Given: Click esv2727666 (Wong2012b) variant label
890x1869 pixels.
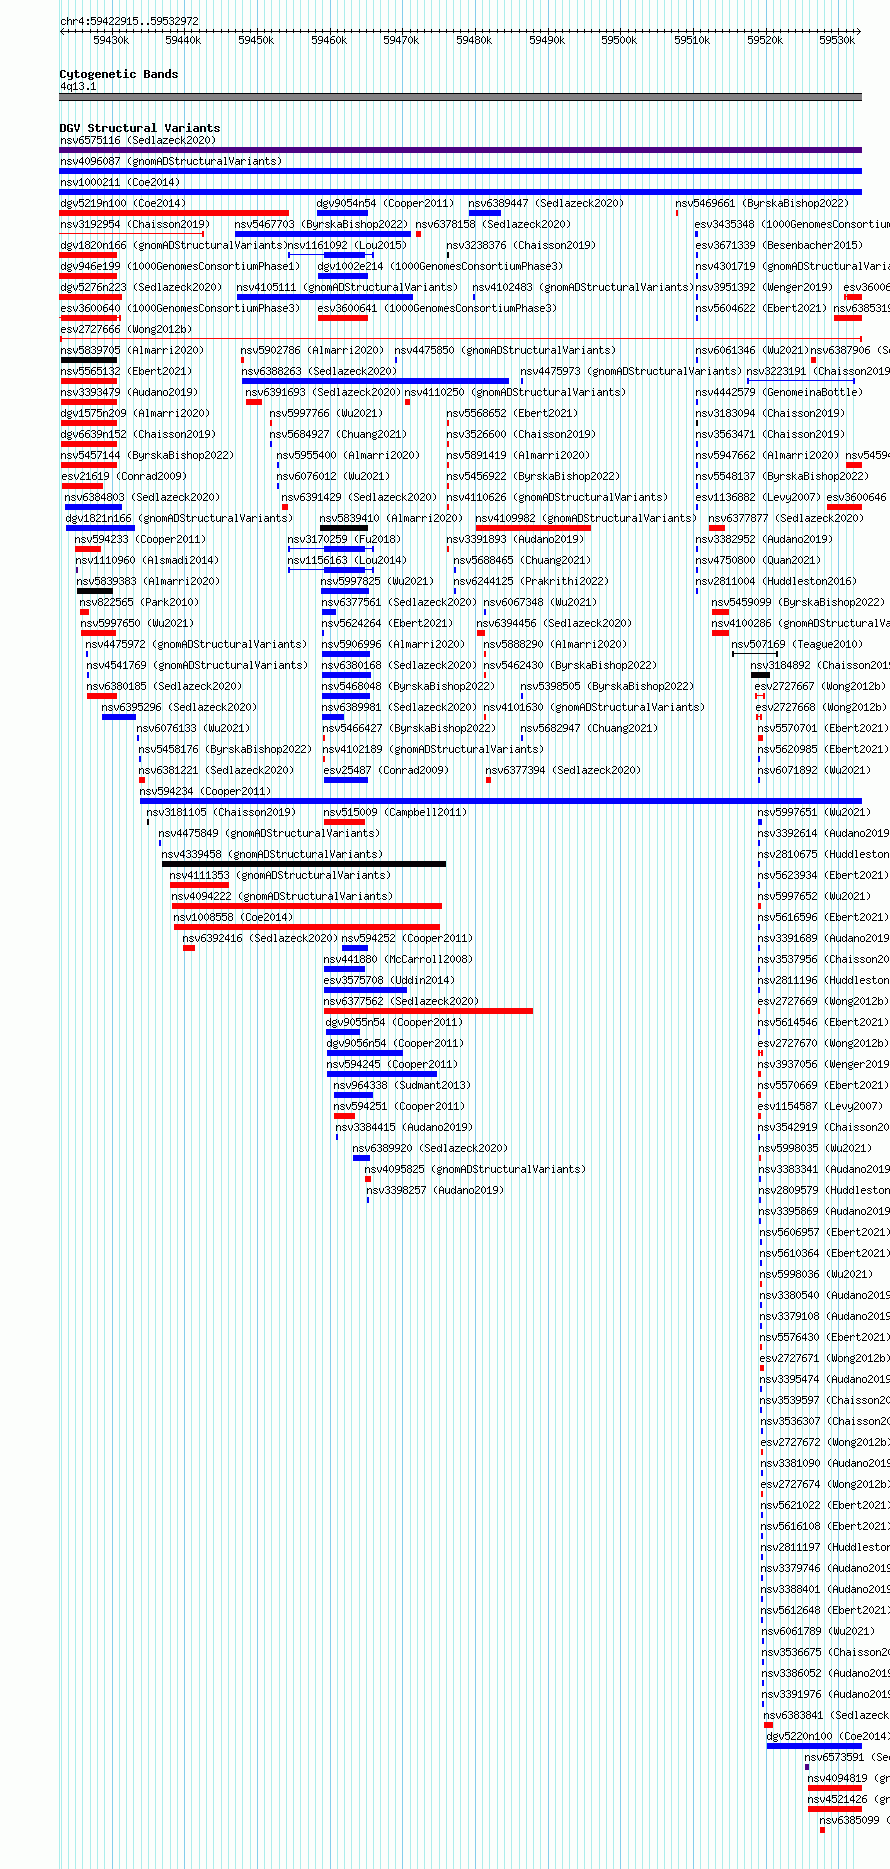Looking at the screenshot, I should pyautogui.click(x=125, y=329).
